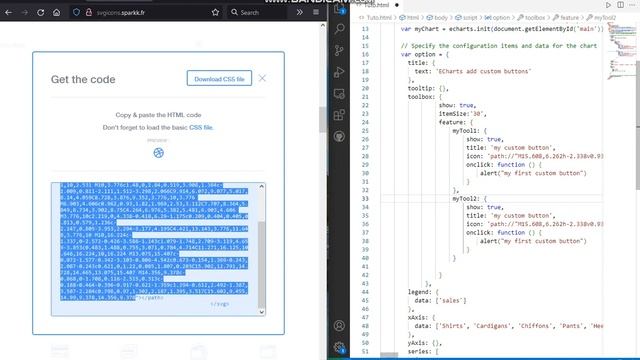Viewport: 640px width, 360px height.
Task: Split the editor to the right
Action: 620,5
